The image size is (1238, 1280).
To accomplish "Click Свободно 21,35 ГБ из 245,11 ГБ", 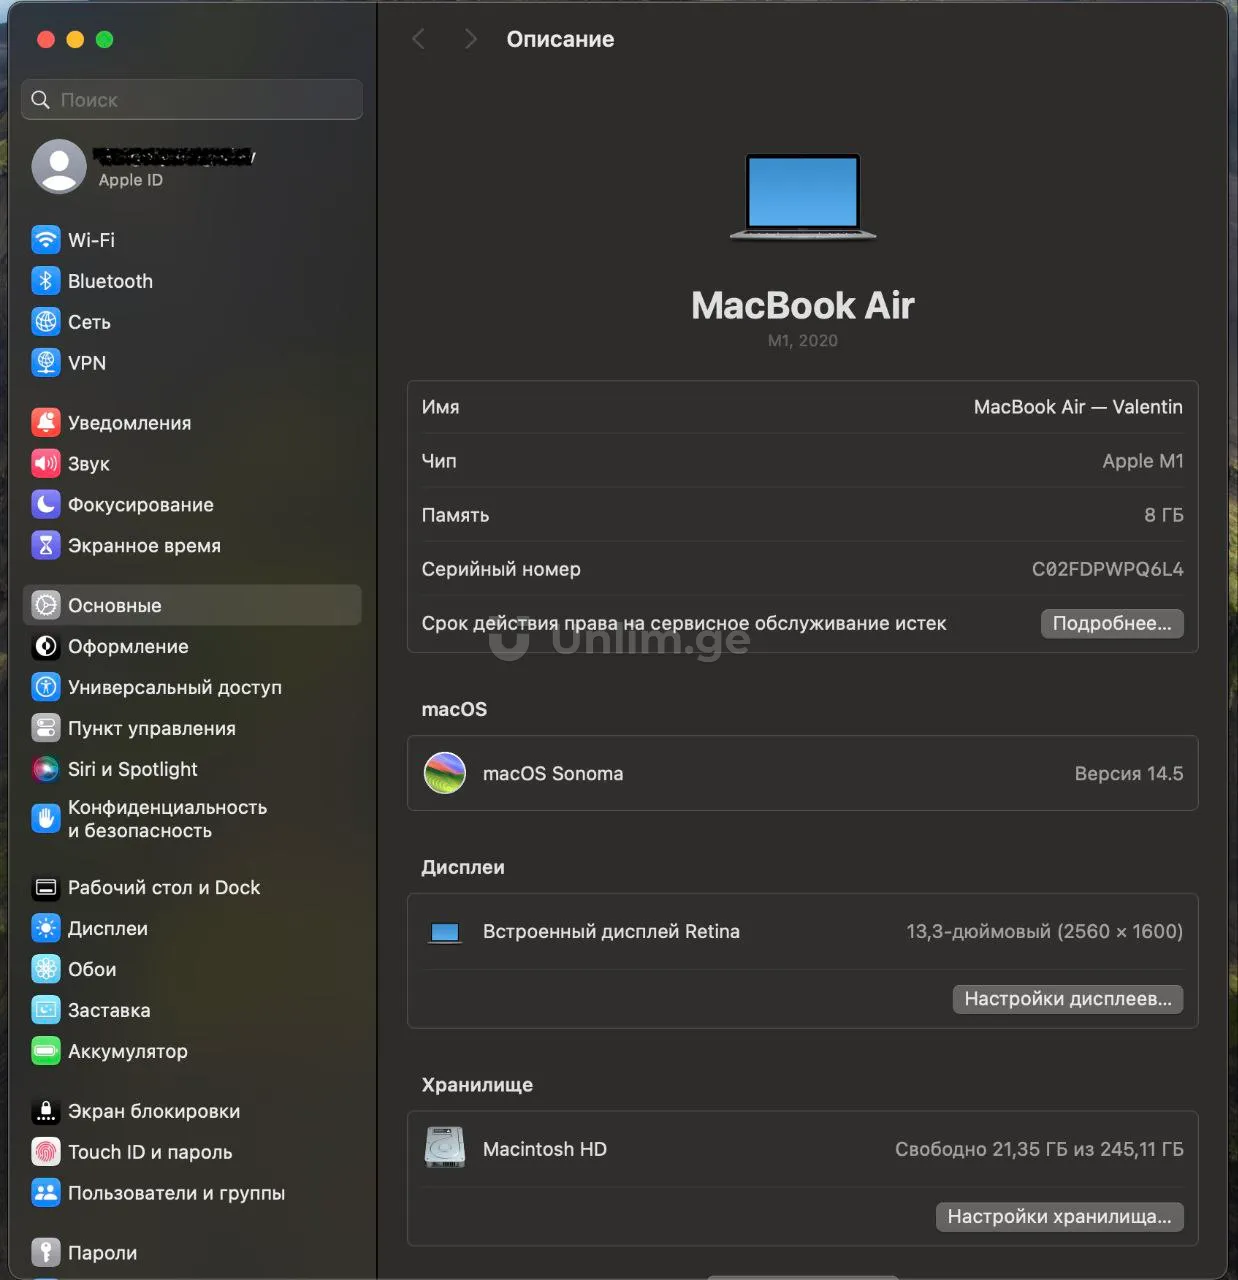I will click(x=1039, y=1149).
